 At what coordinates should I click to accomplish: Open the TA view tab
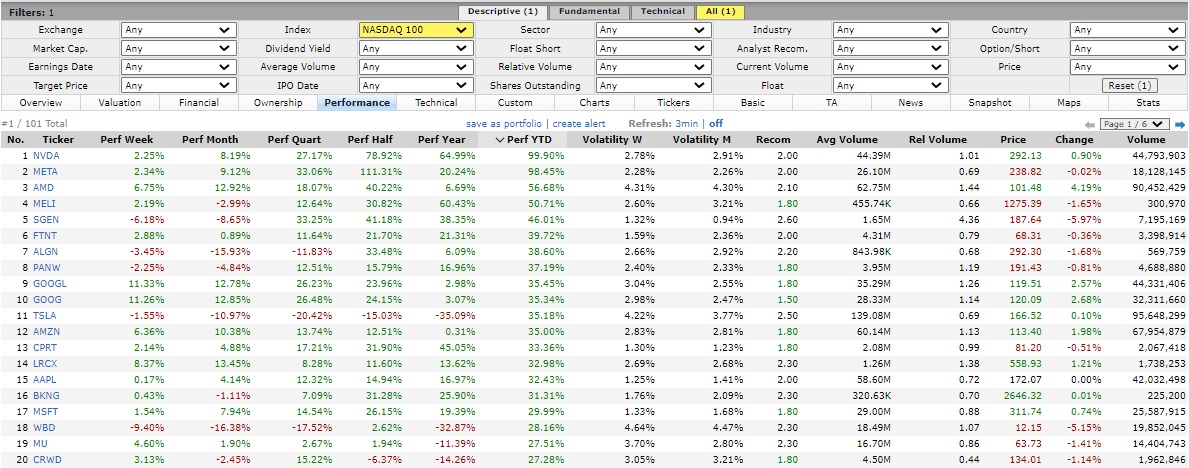click(x=831, y=102)
